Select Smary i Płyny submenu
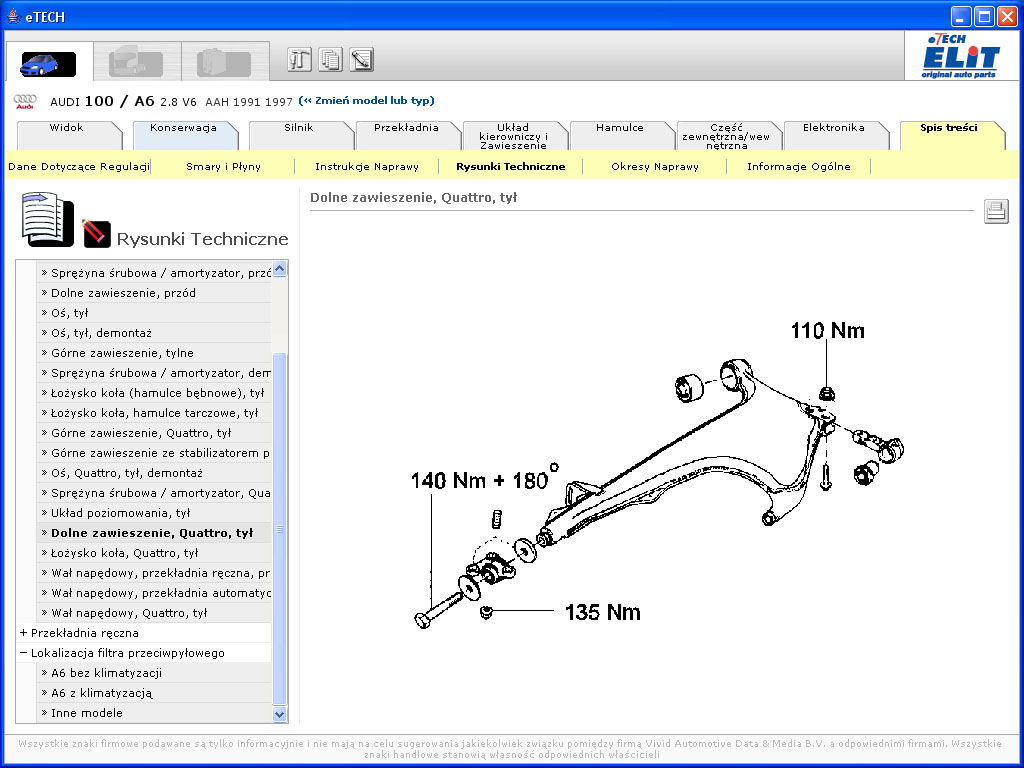Viewport: 1024px width, 768px height. click(x=223, y=167)
